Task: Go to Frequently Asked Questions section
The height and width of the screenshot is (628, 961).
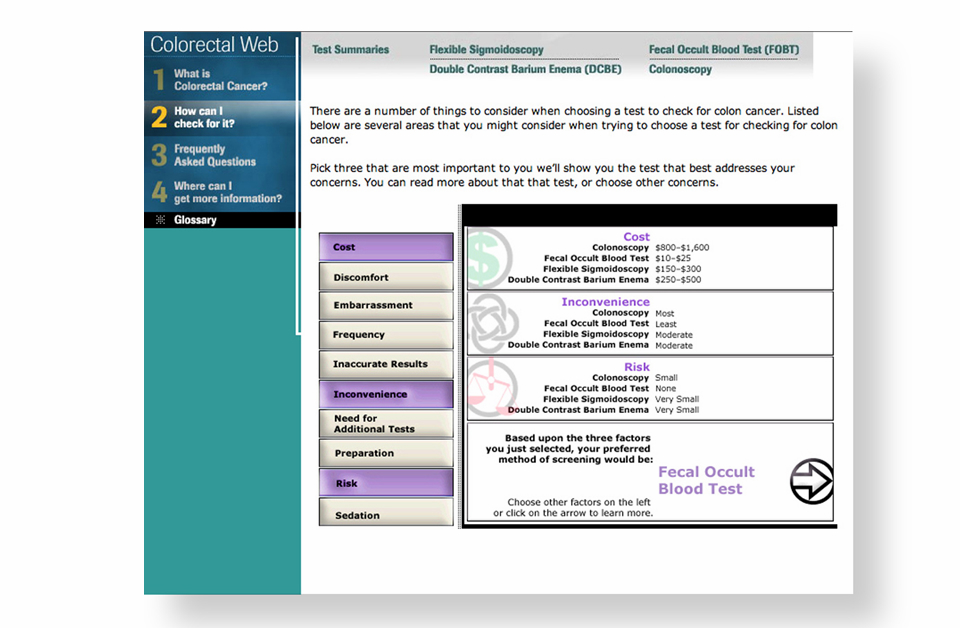Action: [215, 155]
